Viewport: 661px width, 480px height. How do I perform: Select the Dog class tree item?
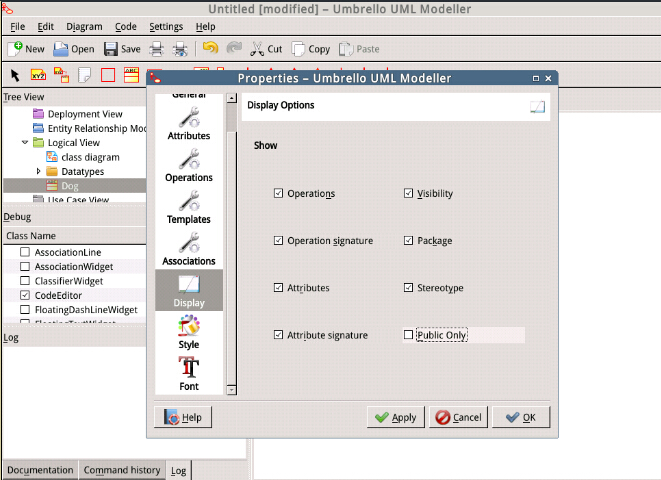(75, 185)
